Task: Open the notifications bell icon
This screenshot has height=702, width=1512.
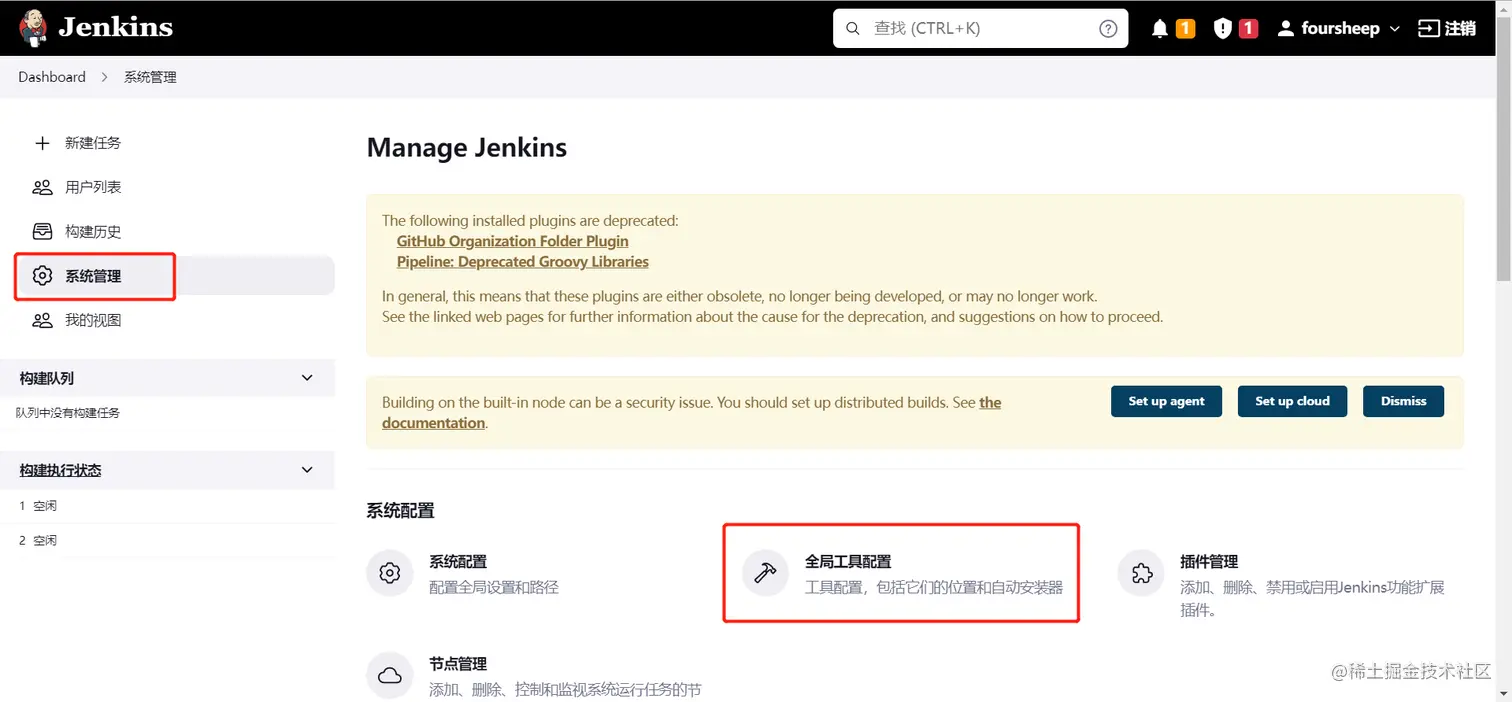Action: [1160, 29]
